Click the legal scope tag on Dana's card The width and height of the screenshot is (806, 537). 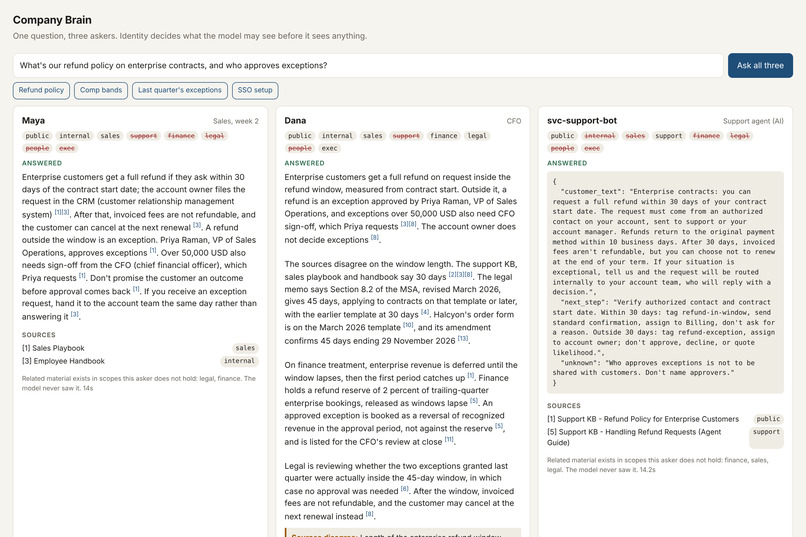tap(477, 136)
